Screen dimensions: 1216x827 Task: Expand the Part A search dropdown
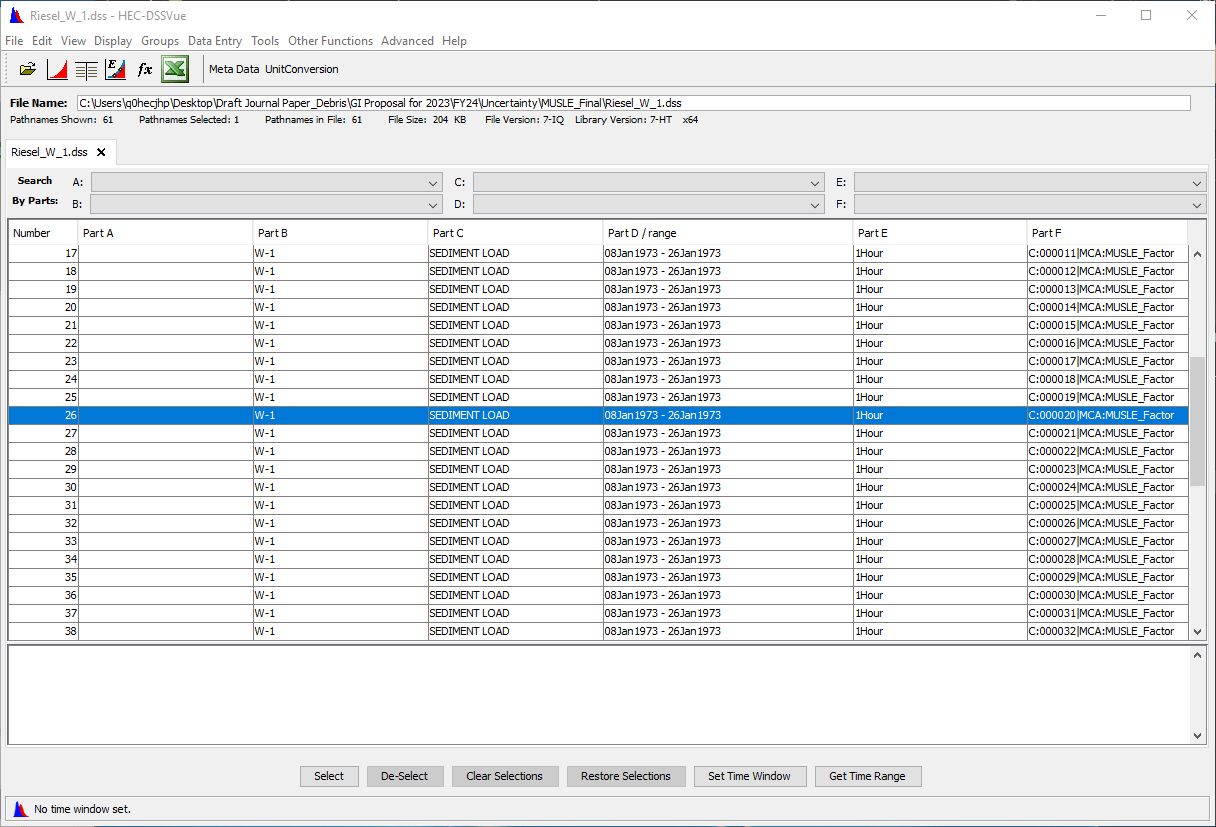(433, 183)
